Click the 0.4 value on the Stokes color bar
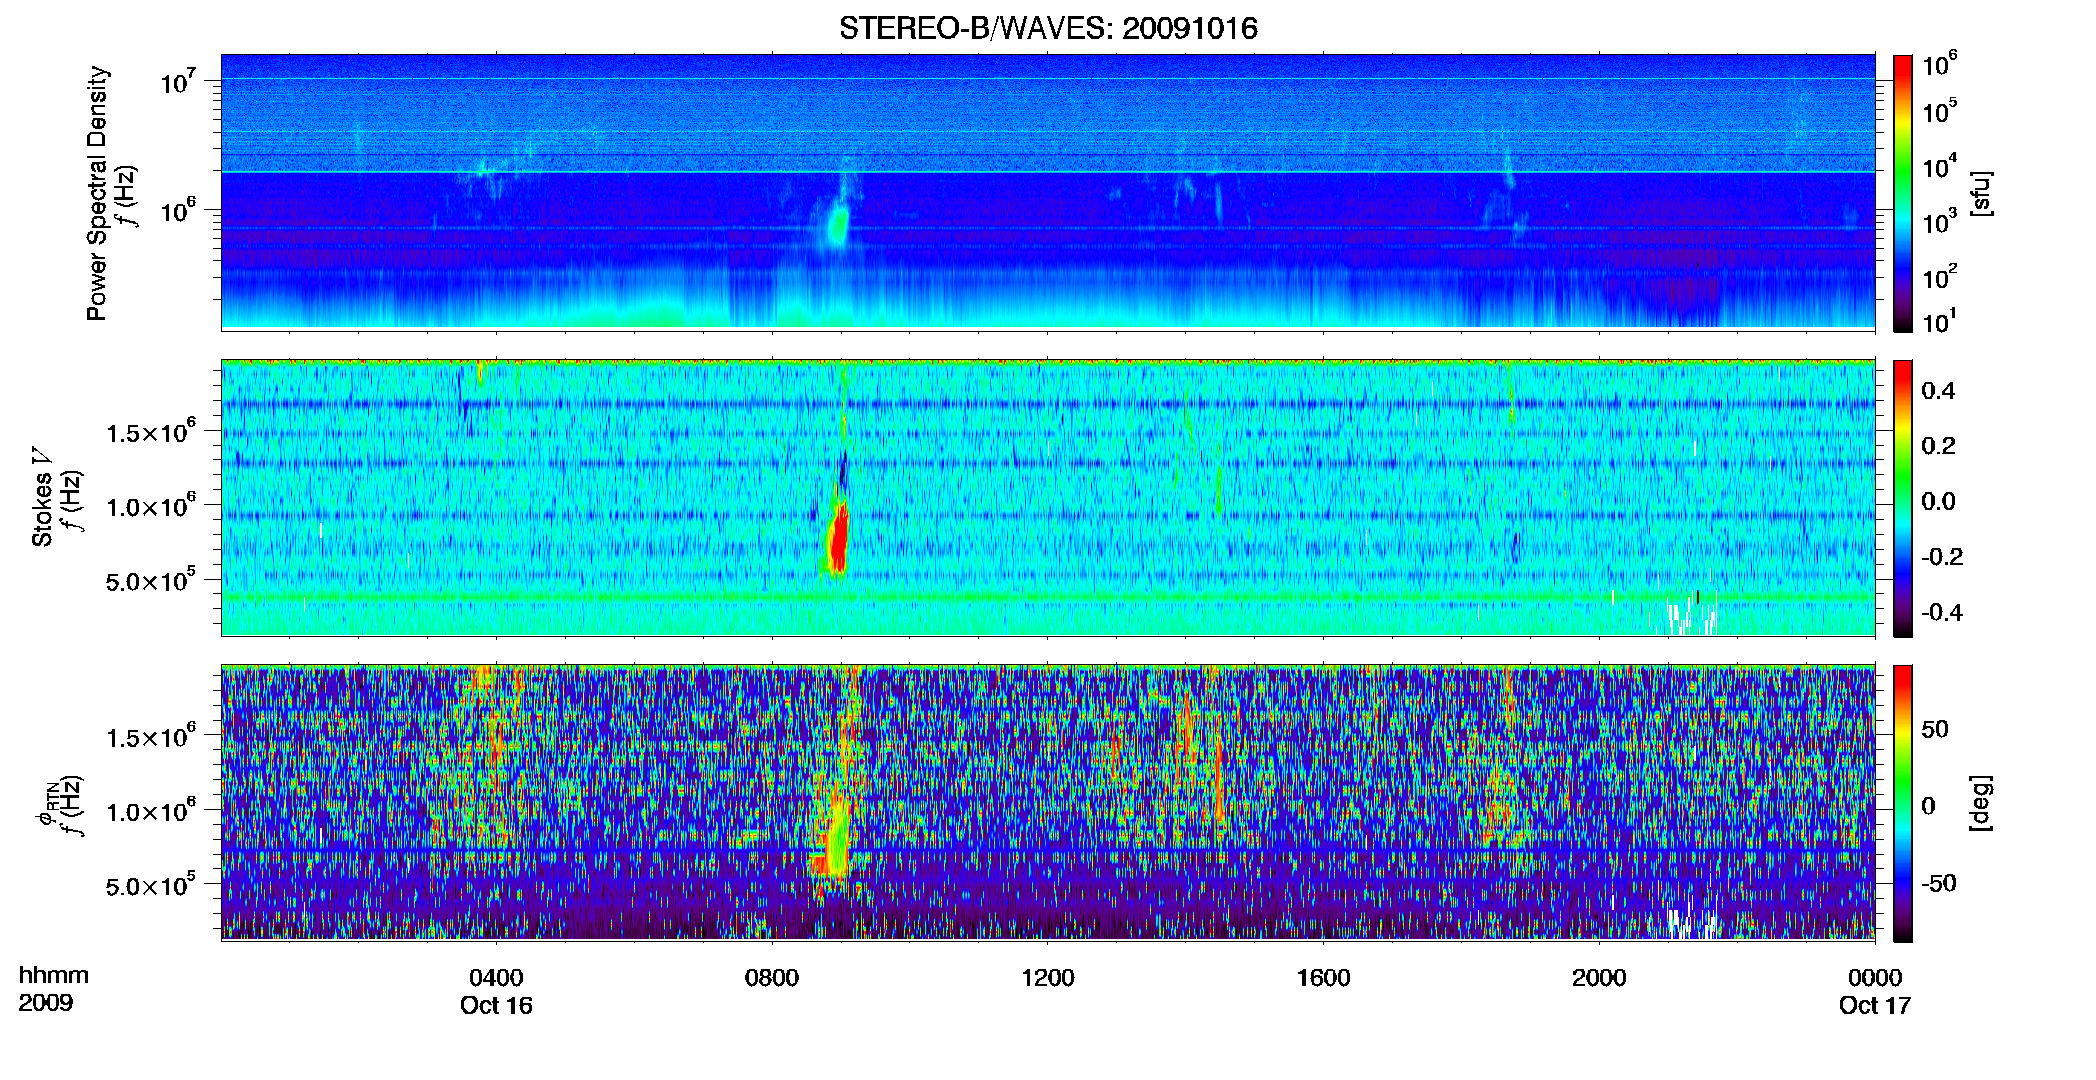Screen dimensions: 2096x1080 point(1938,391)
